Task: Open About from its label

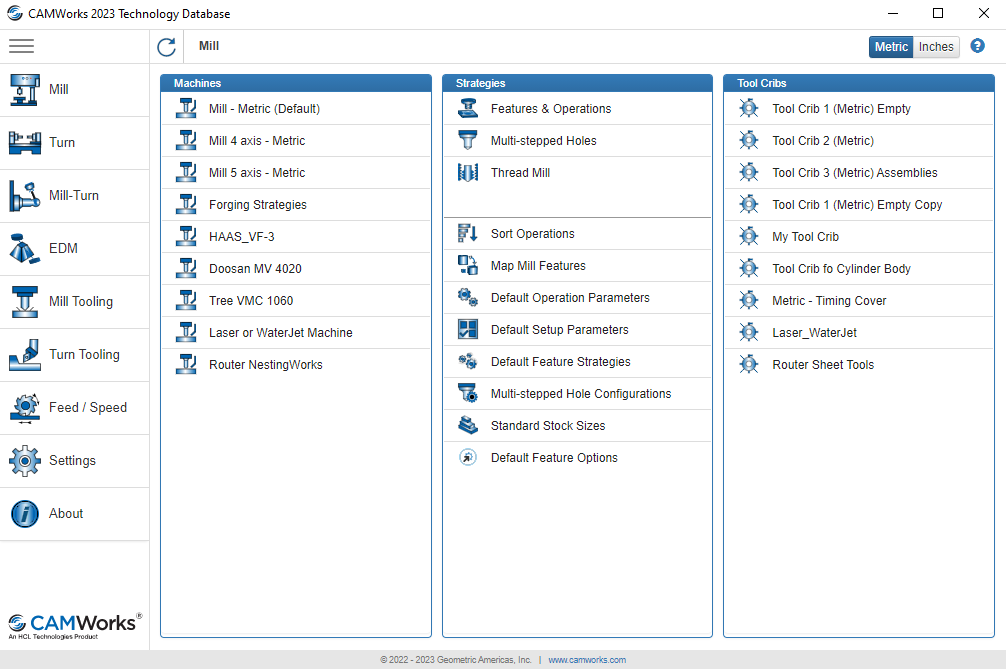Action: [66, 513]
